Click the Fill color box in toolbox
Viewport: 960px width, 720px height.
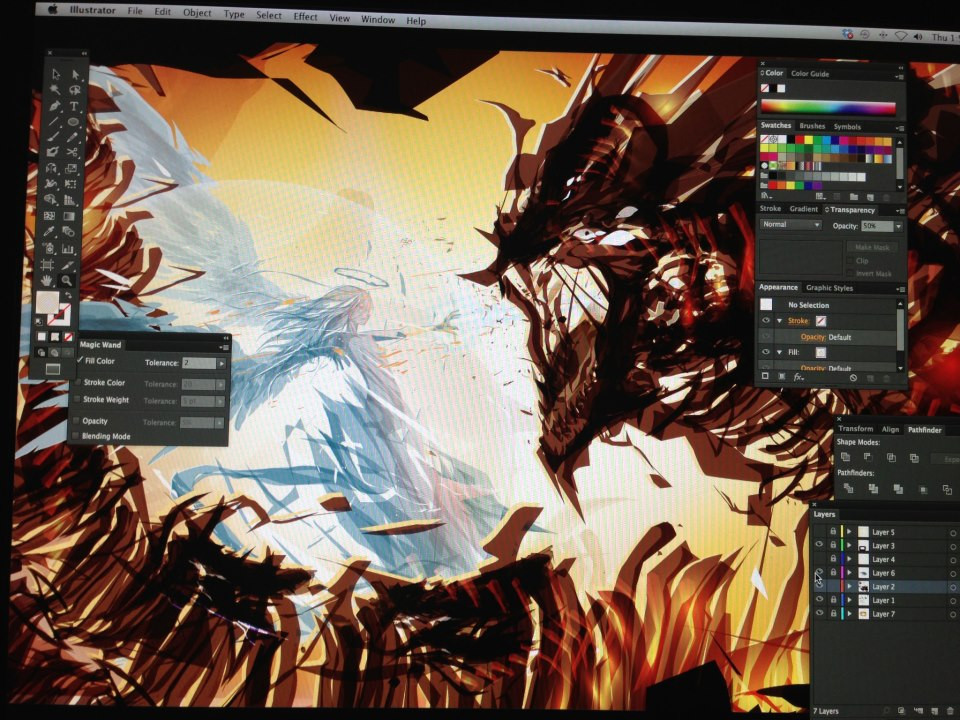click(x=47, y=301)
